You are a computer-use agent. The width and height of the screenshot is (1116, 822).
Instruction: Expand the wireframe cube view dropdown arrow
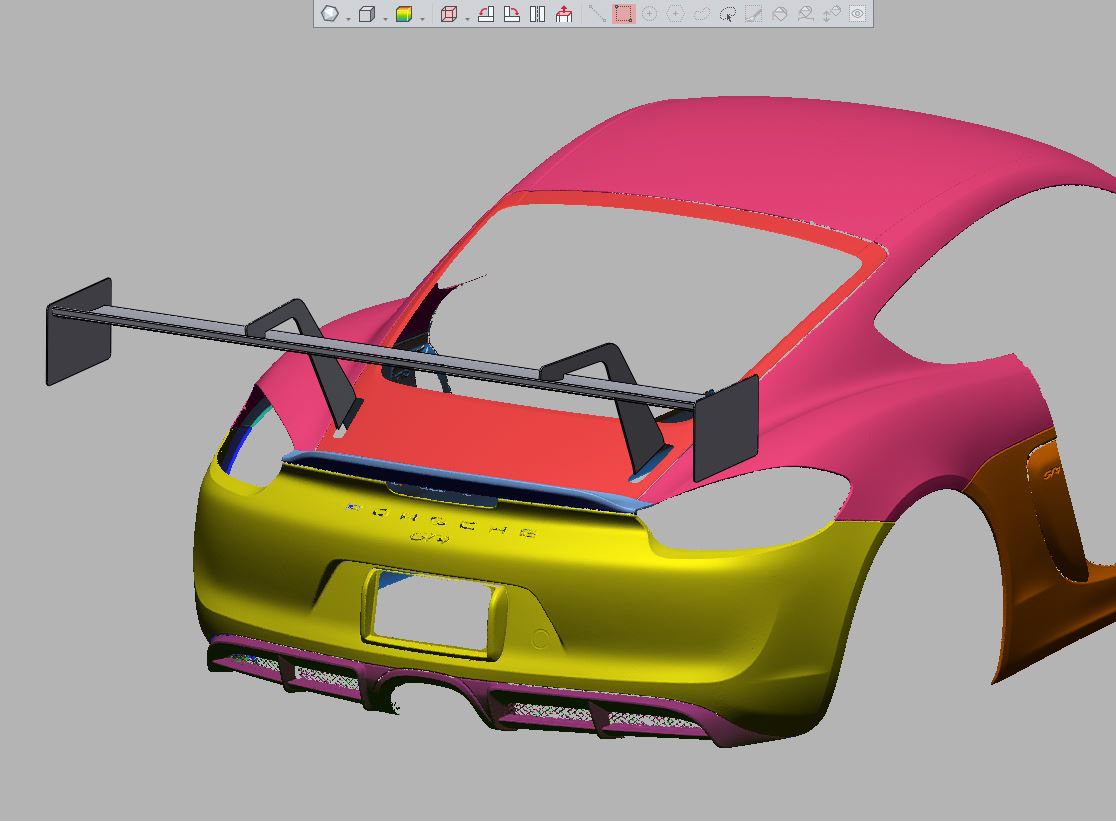(467, 19)
